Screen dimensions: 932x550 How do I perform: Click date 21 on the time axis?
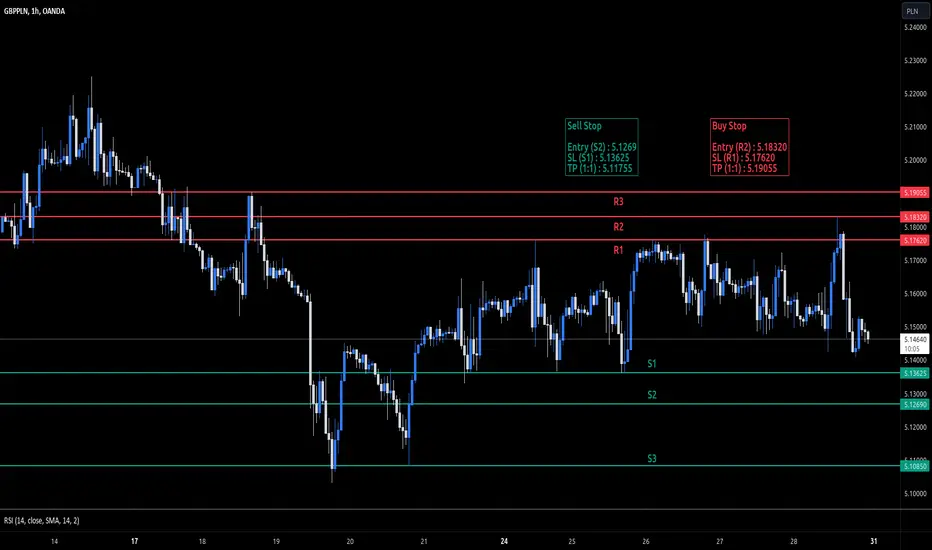tap(424, 541)
